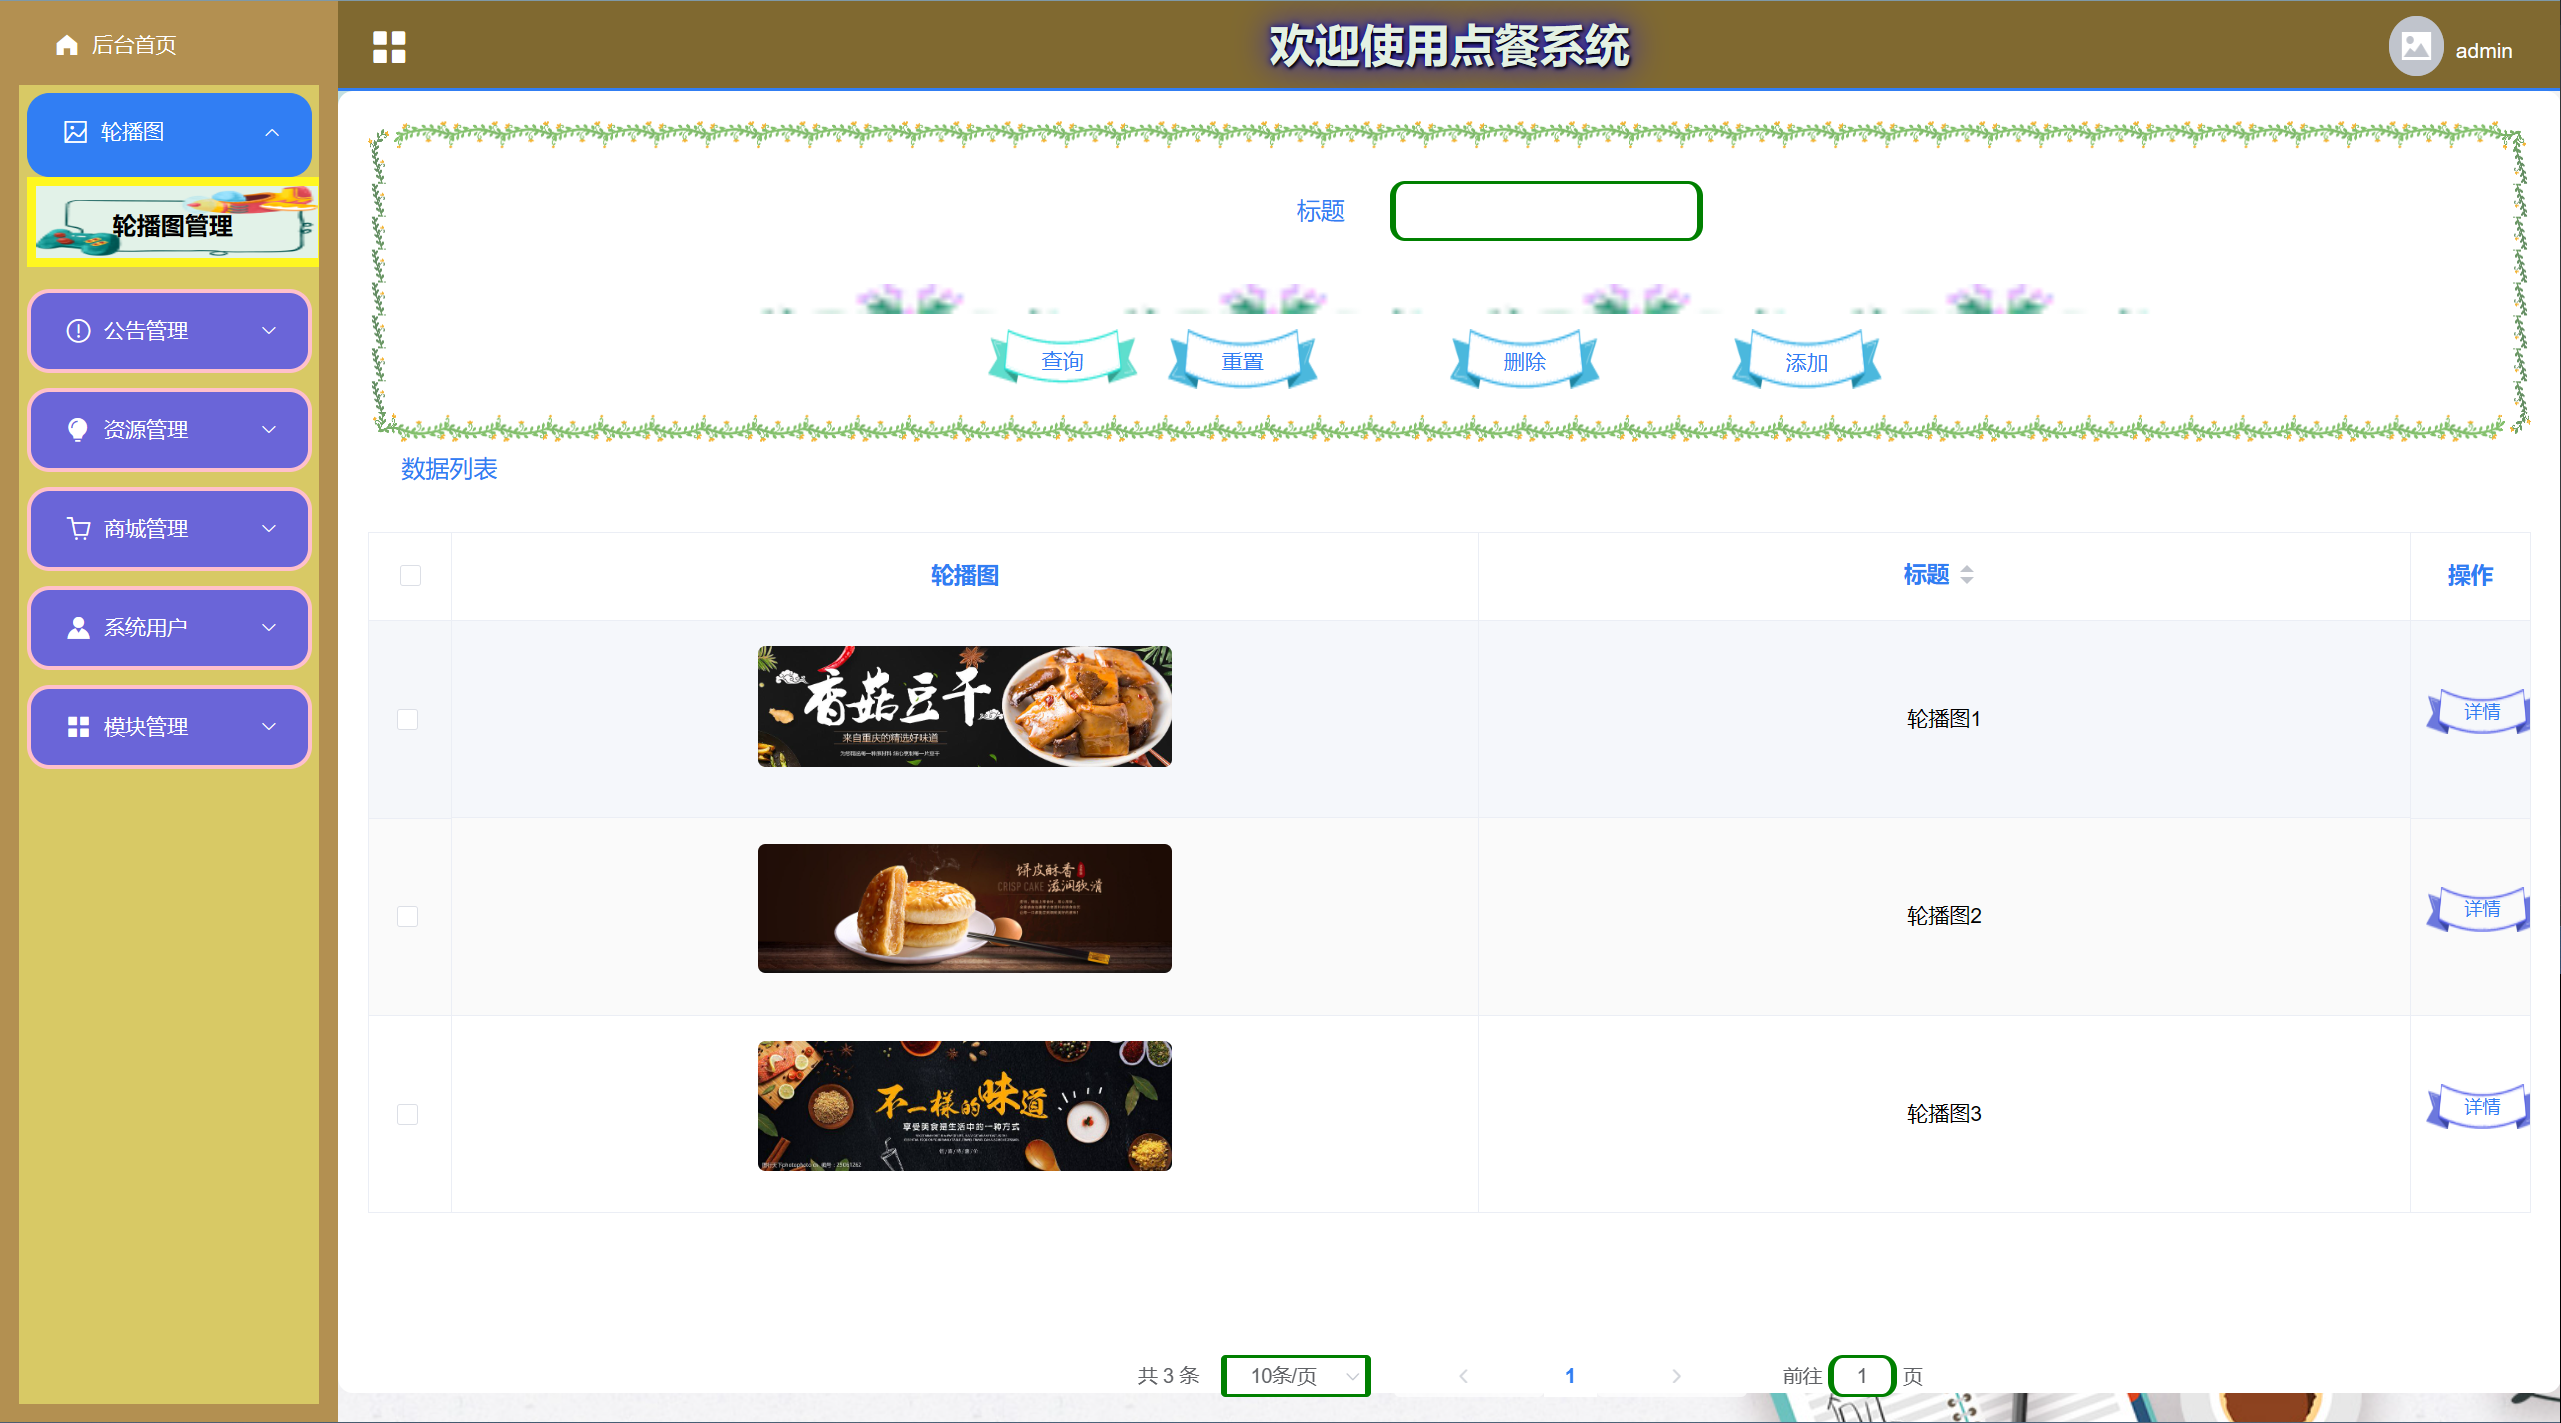Click the 标题 search input field

click(1545, 211)
